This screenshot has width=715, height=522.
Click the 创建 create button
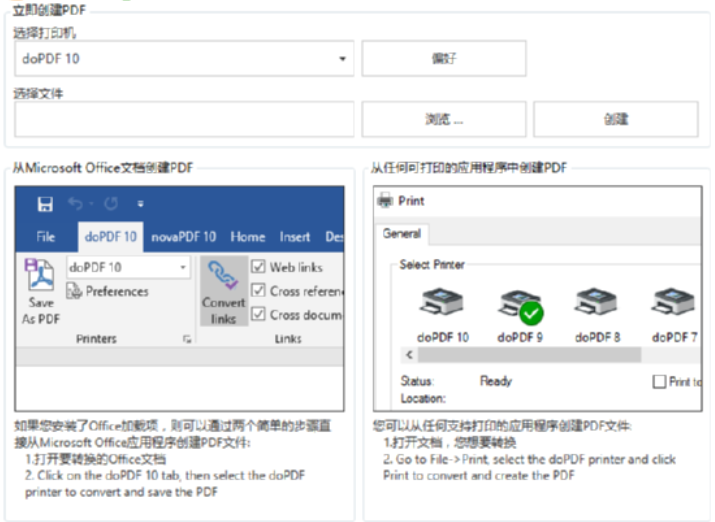[x=616, y=119]
